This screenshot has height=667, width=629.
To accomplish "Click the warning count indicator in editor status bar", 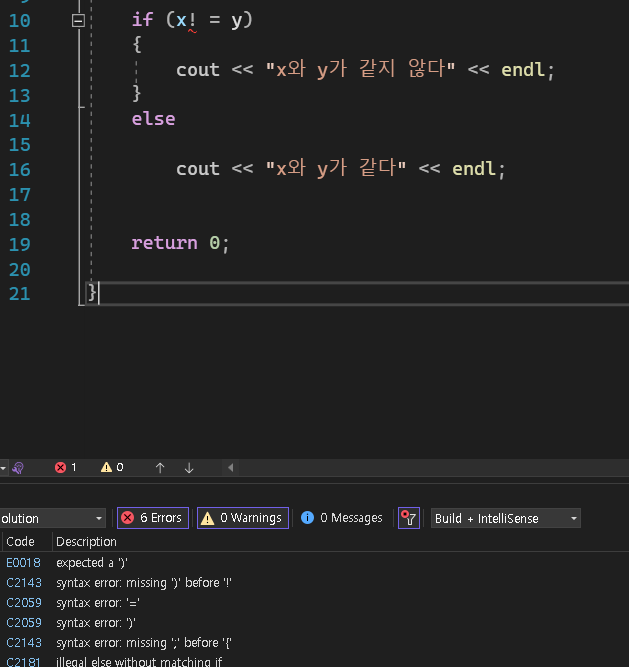I will coord(113,467).
